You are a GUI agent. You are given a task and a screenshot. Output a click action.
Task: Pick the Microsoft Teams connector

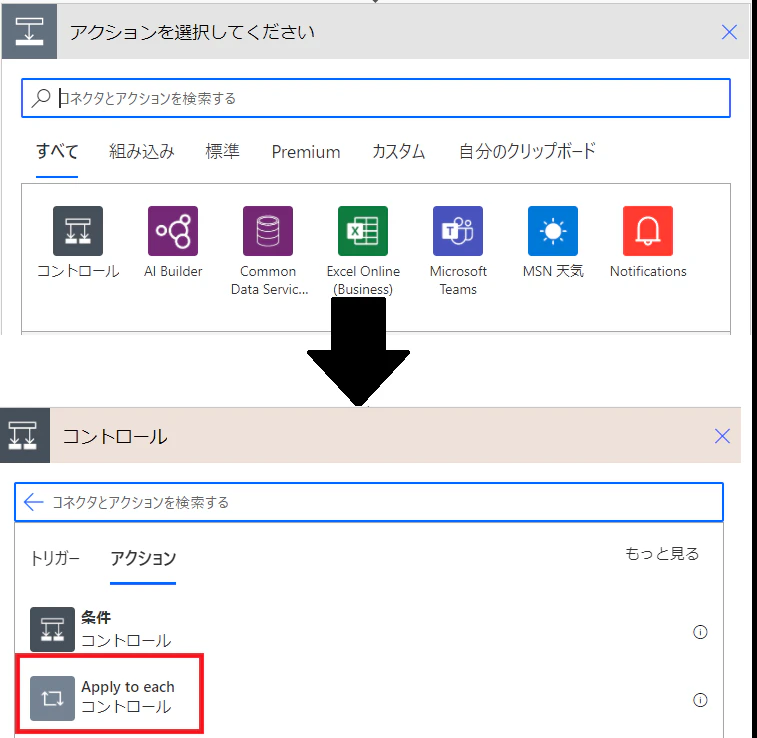tap(458, 231)
